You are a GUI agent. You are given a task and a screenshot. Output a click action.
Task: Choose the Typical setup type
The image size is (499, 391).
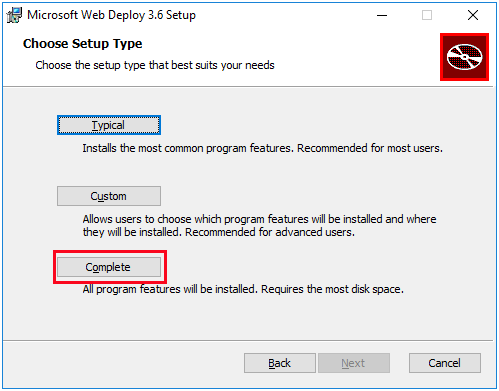click(x=109, y=125)
